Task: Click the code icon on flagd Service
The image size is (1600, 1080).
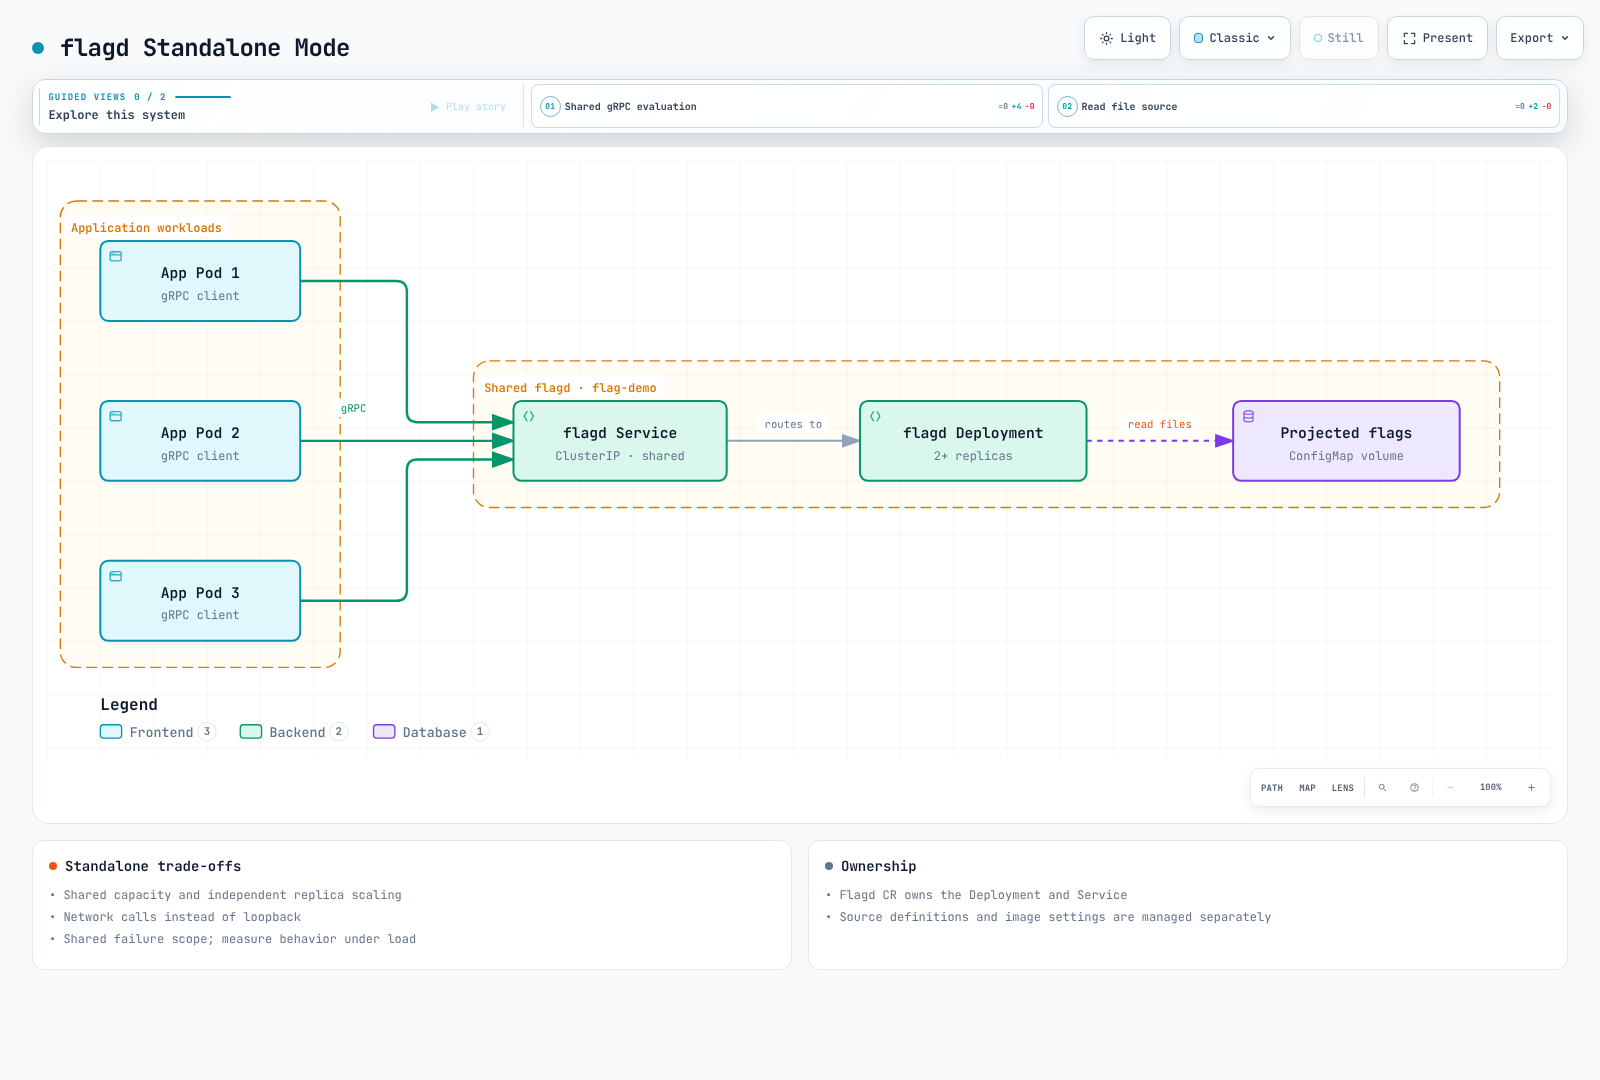Action: click(529, 417)
